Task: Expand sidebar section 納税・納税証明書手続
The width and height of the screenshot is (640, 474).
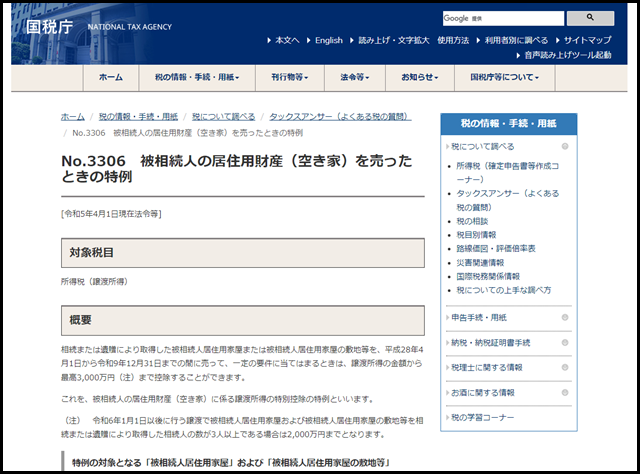Action: 491,343
